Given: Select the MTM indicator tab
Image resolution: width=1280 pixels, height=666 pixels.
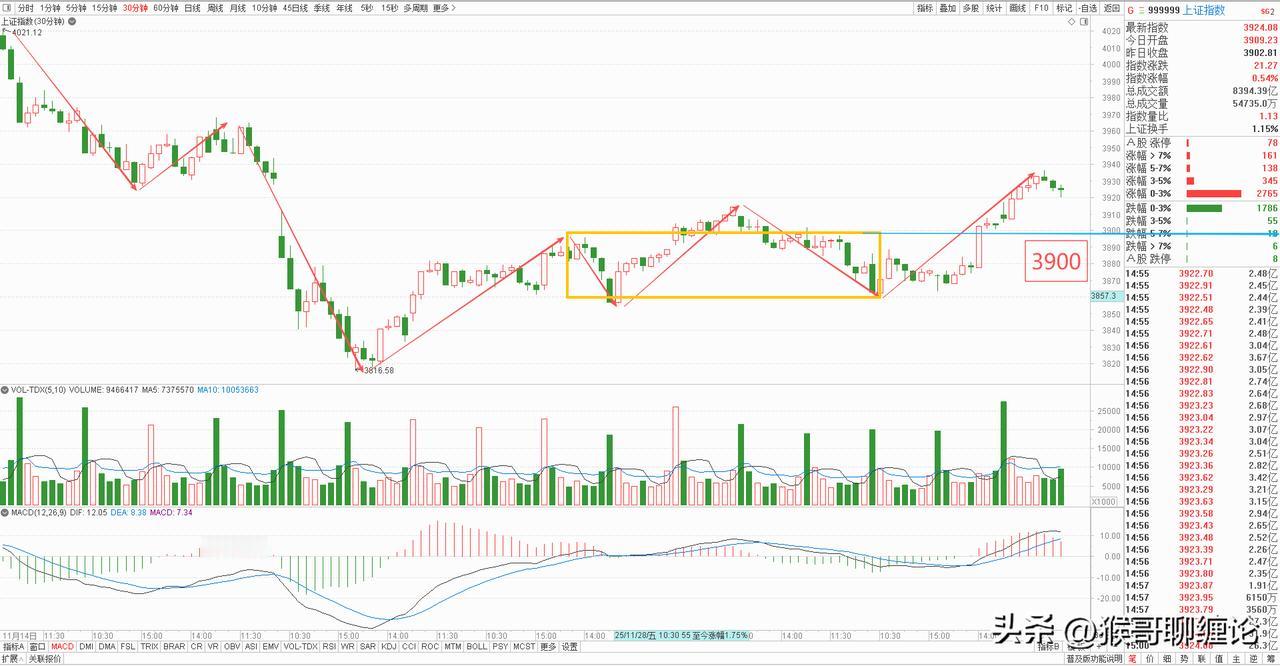Looking at the screenshot, I should (453, 646).
